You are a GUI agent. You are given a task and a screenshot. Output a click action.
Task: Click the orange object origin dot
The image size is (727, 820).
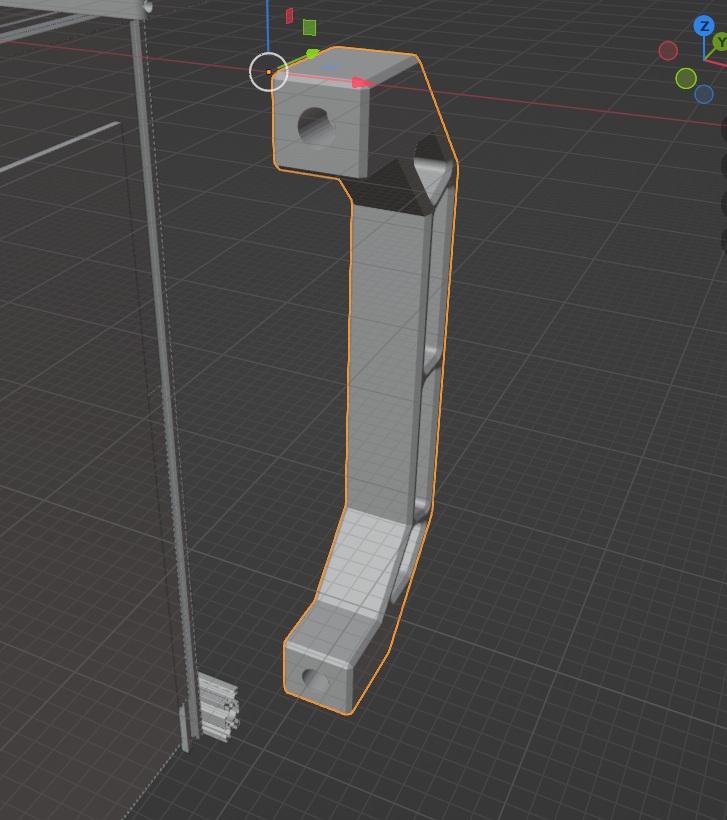point(269,72)
